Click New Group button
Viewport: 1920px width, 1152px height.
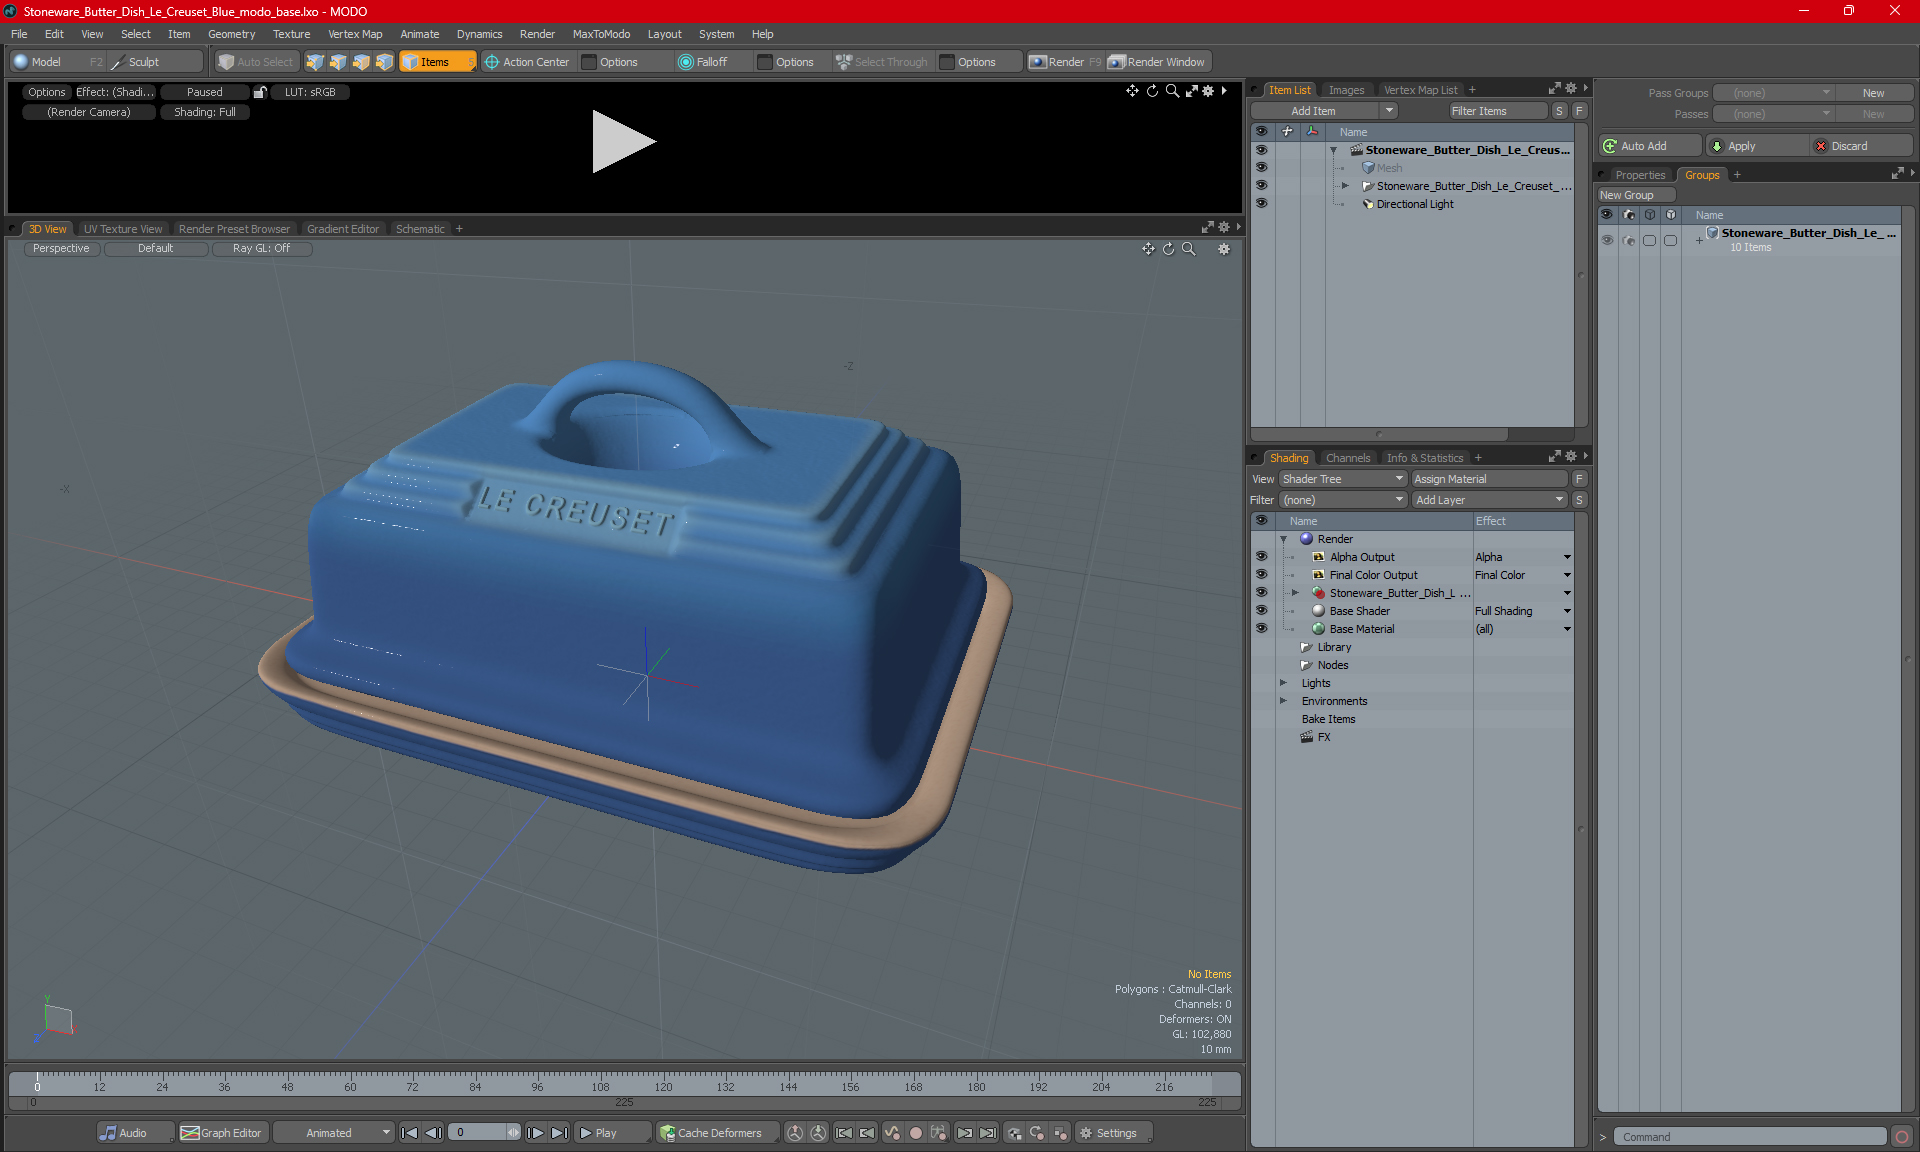pos(1634,195)
